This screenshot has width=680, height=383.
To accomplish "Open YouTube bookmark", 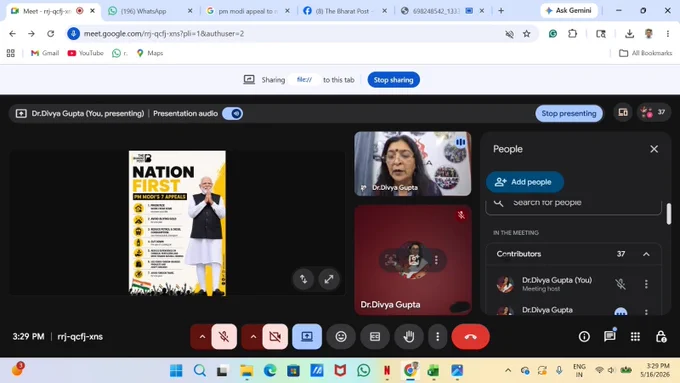I will tap(85, 53).
